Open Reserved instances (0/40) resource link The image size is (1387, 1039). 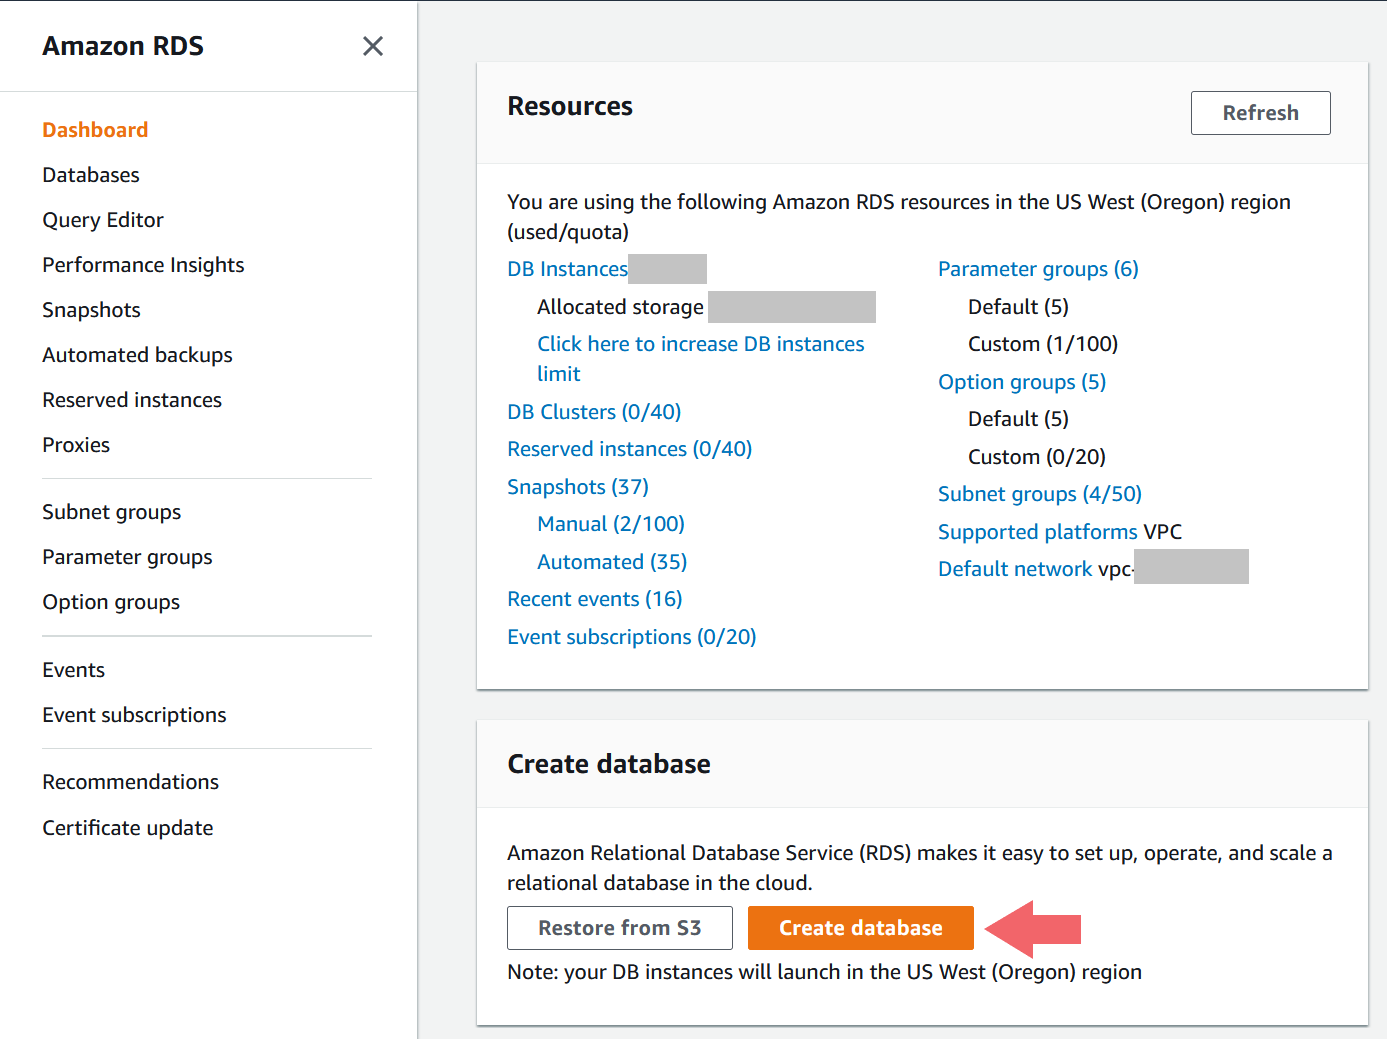[x=629, y=449]
